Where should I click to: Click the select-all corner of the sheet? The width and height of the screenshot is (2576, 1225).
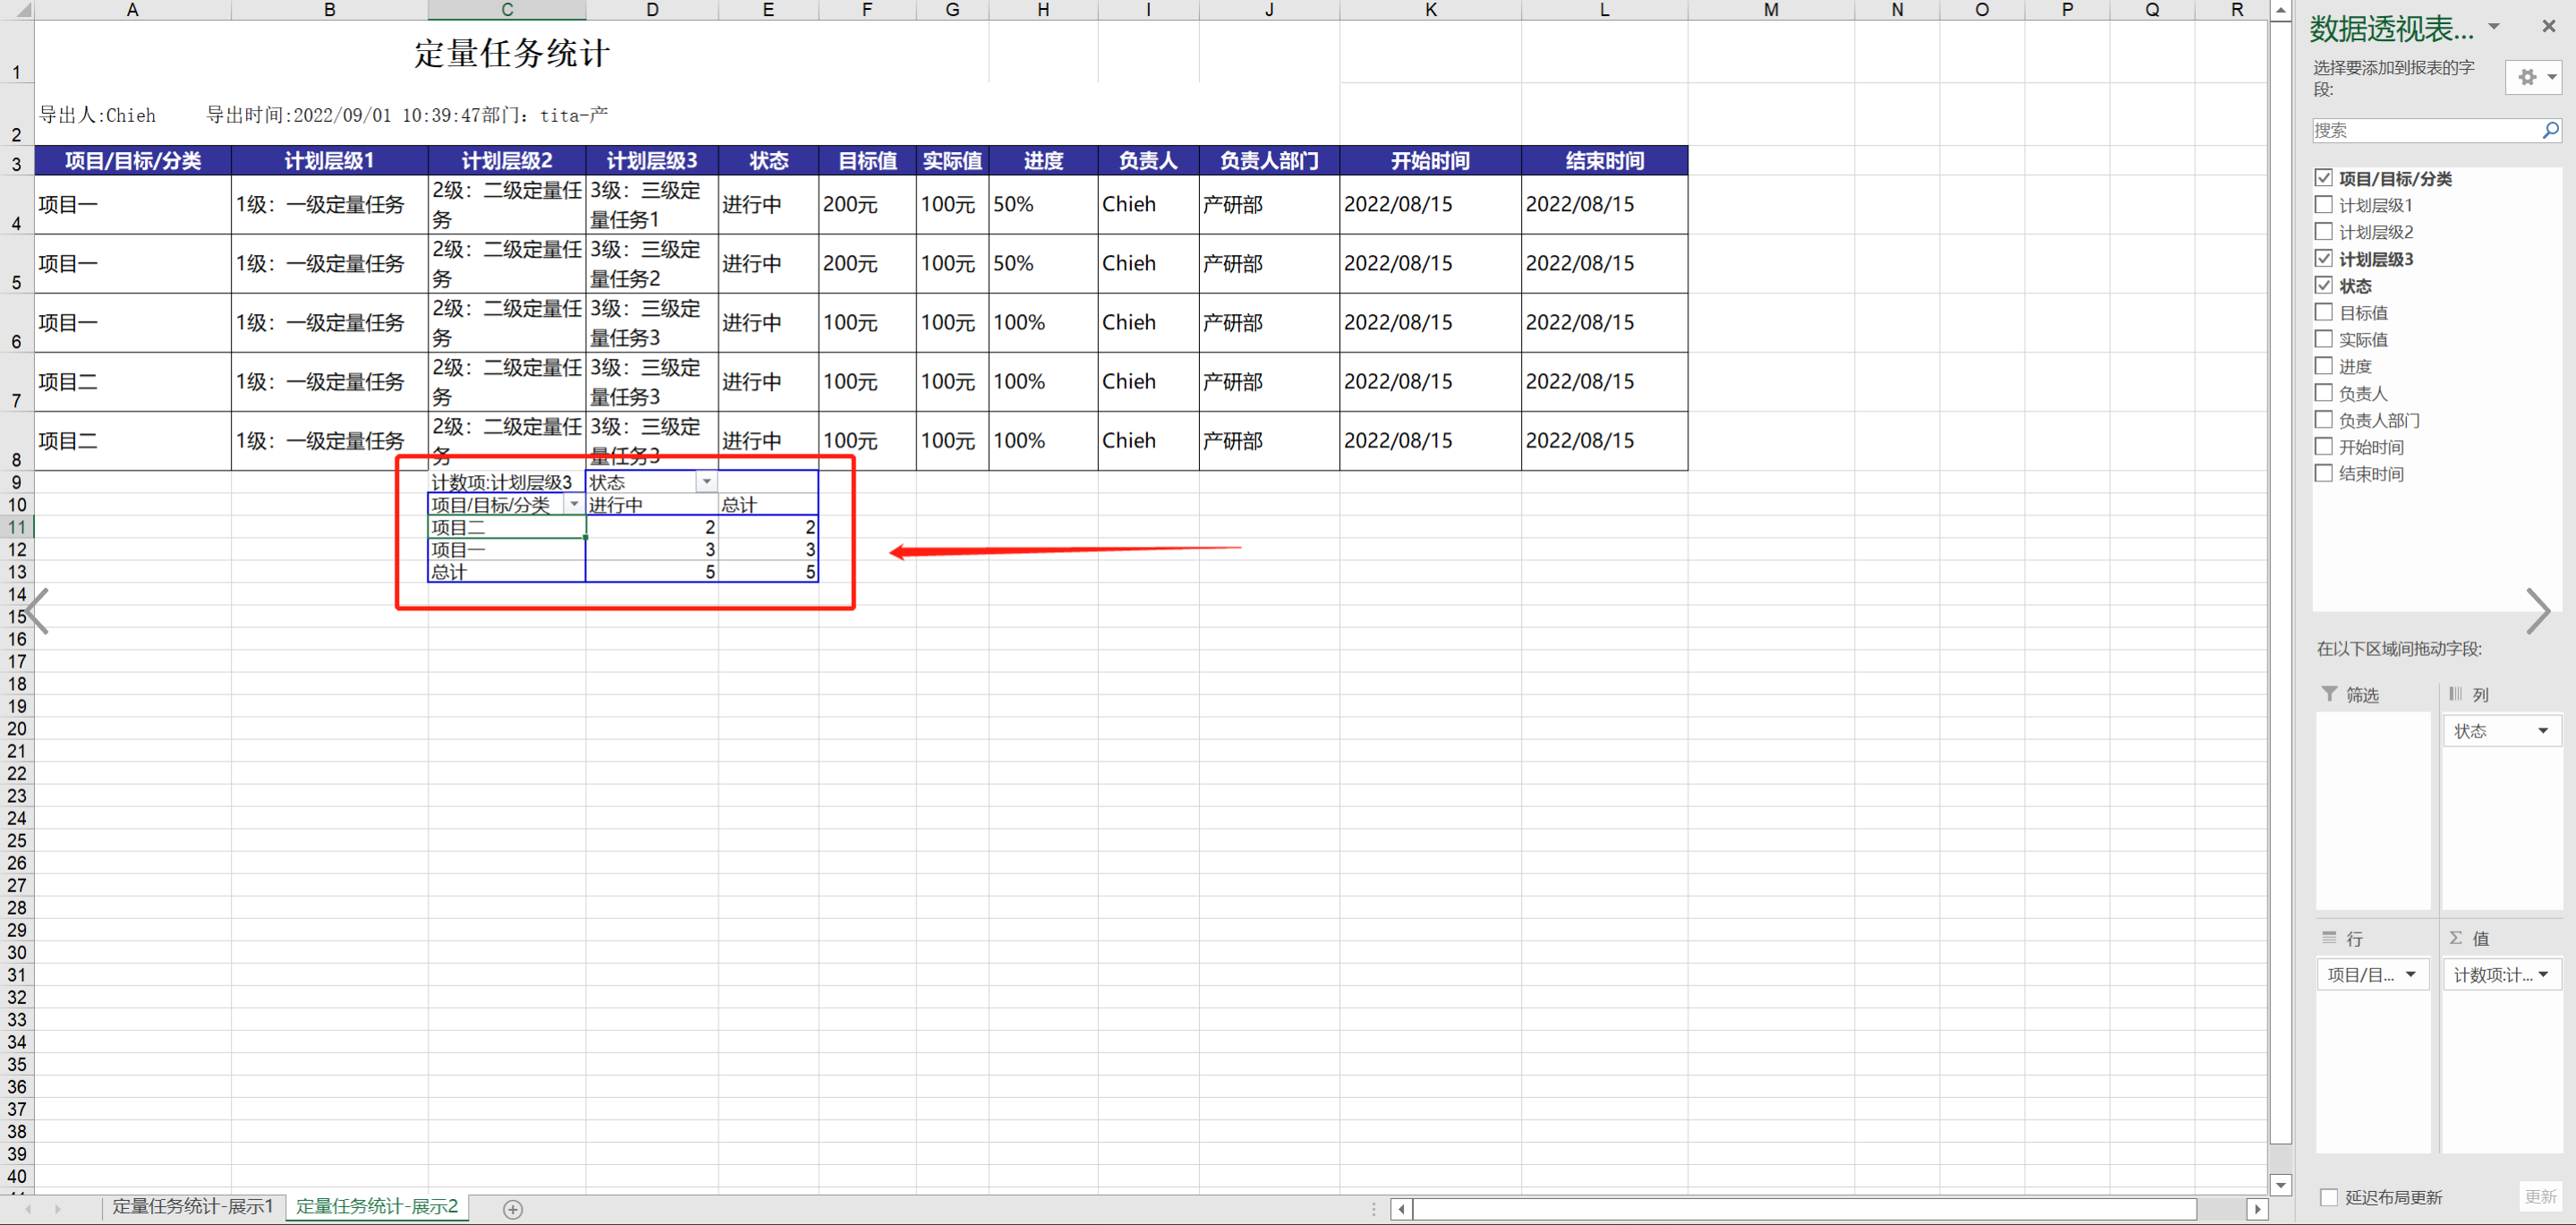[17, 10]
